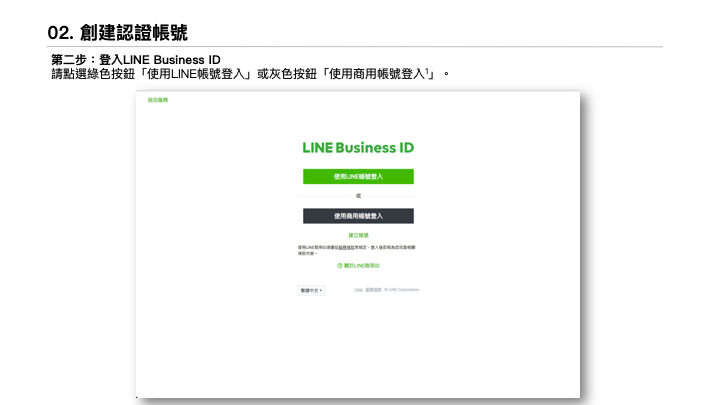Viewport: 720px width, 405px height.
Task: Open the 建立帳號 create account link
Action: coord(358,234)
